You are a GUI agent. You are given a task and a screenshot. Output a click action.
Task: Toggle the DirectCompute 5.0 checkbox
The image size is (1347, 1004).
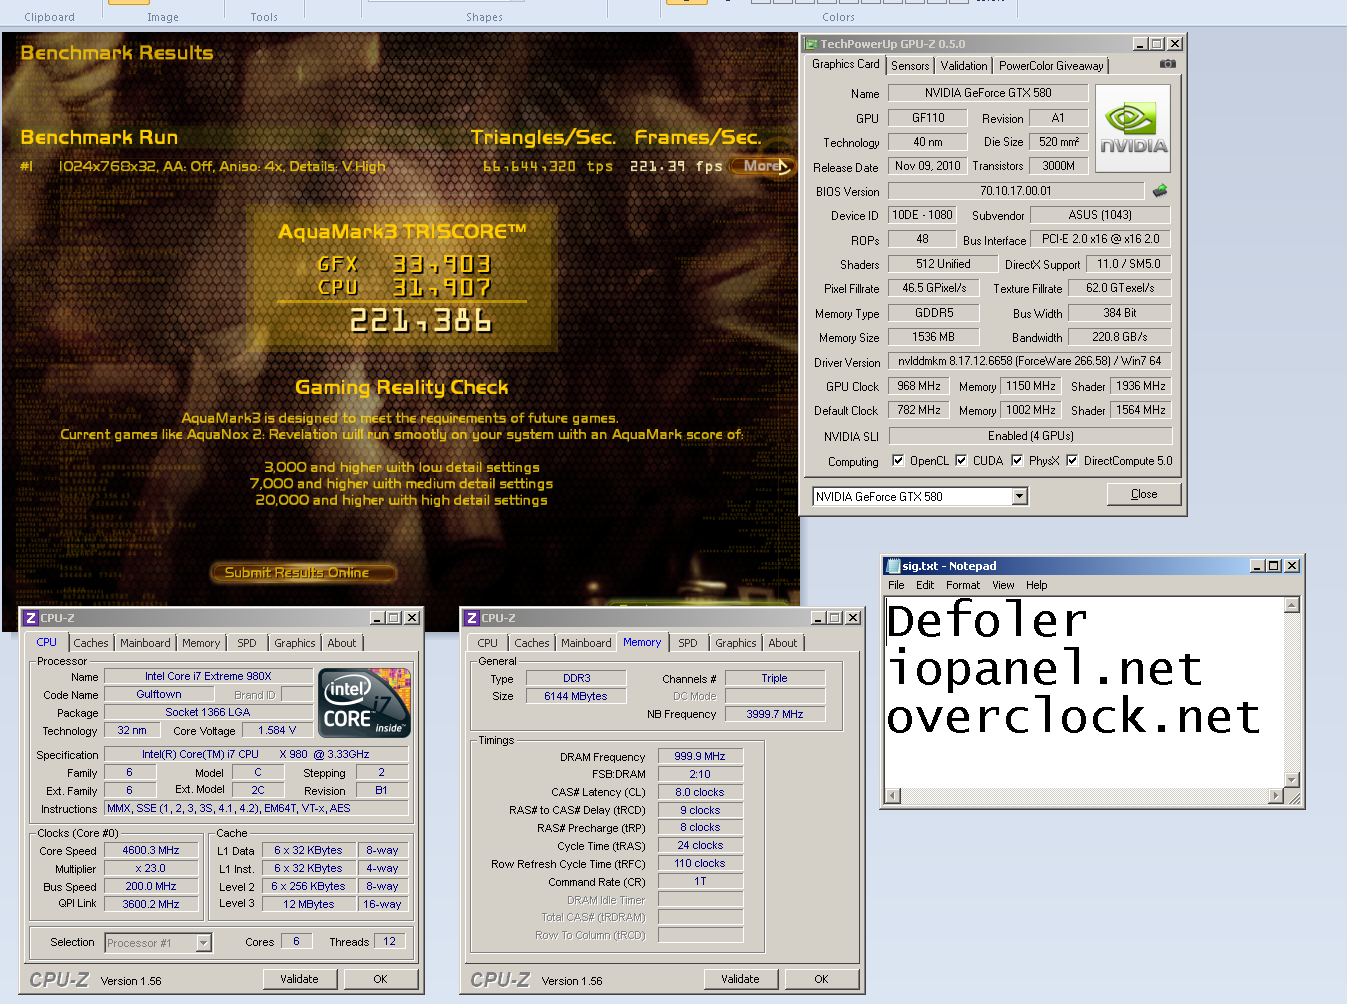click(x=1072, y=461)
